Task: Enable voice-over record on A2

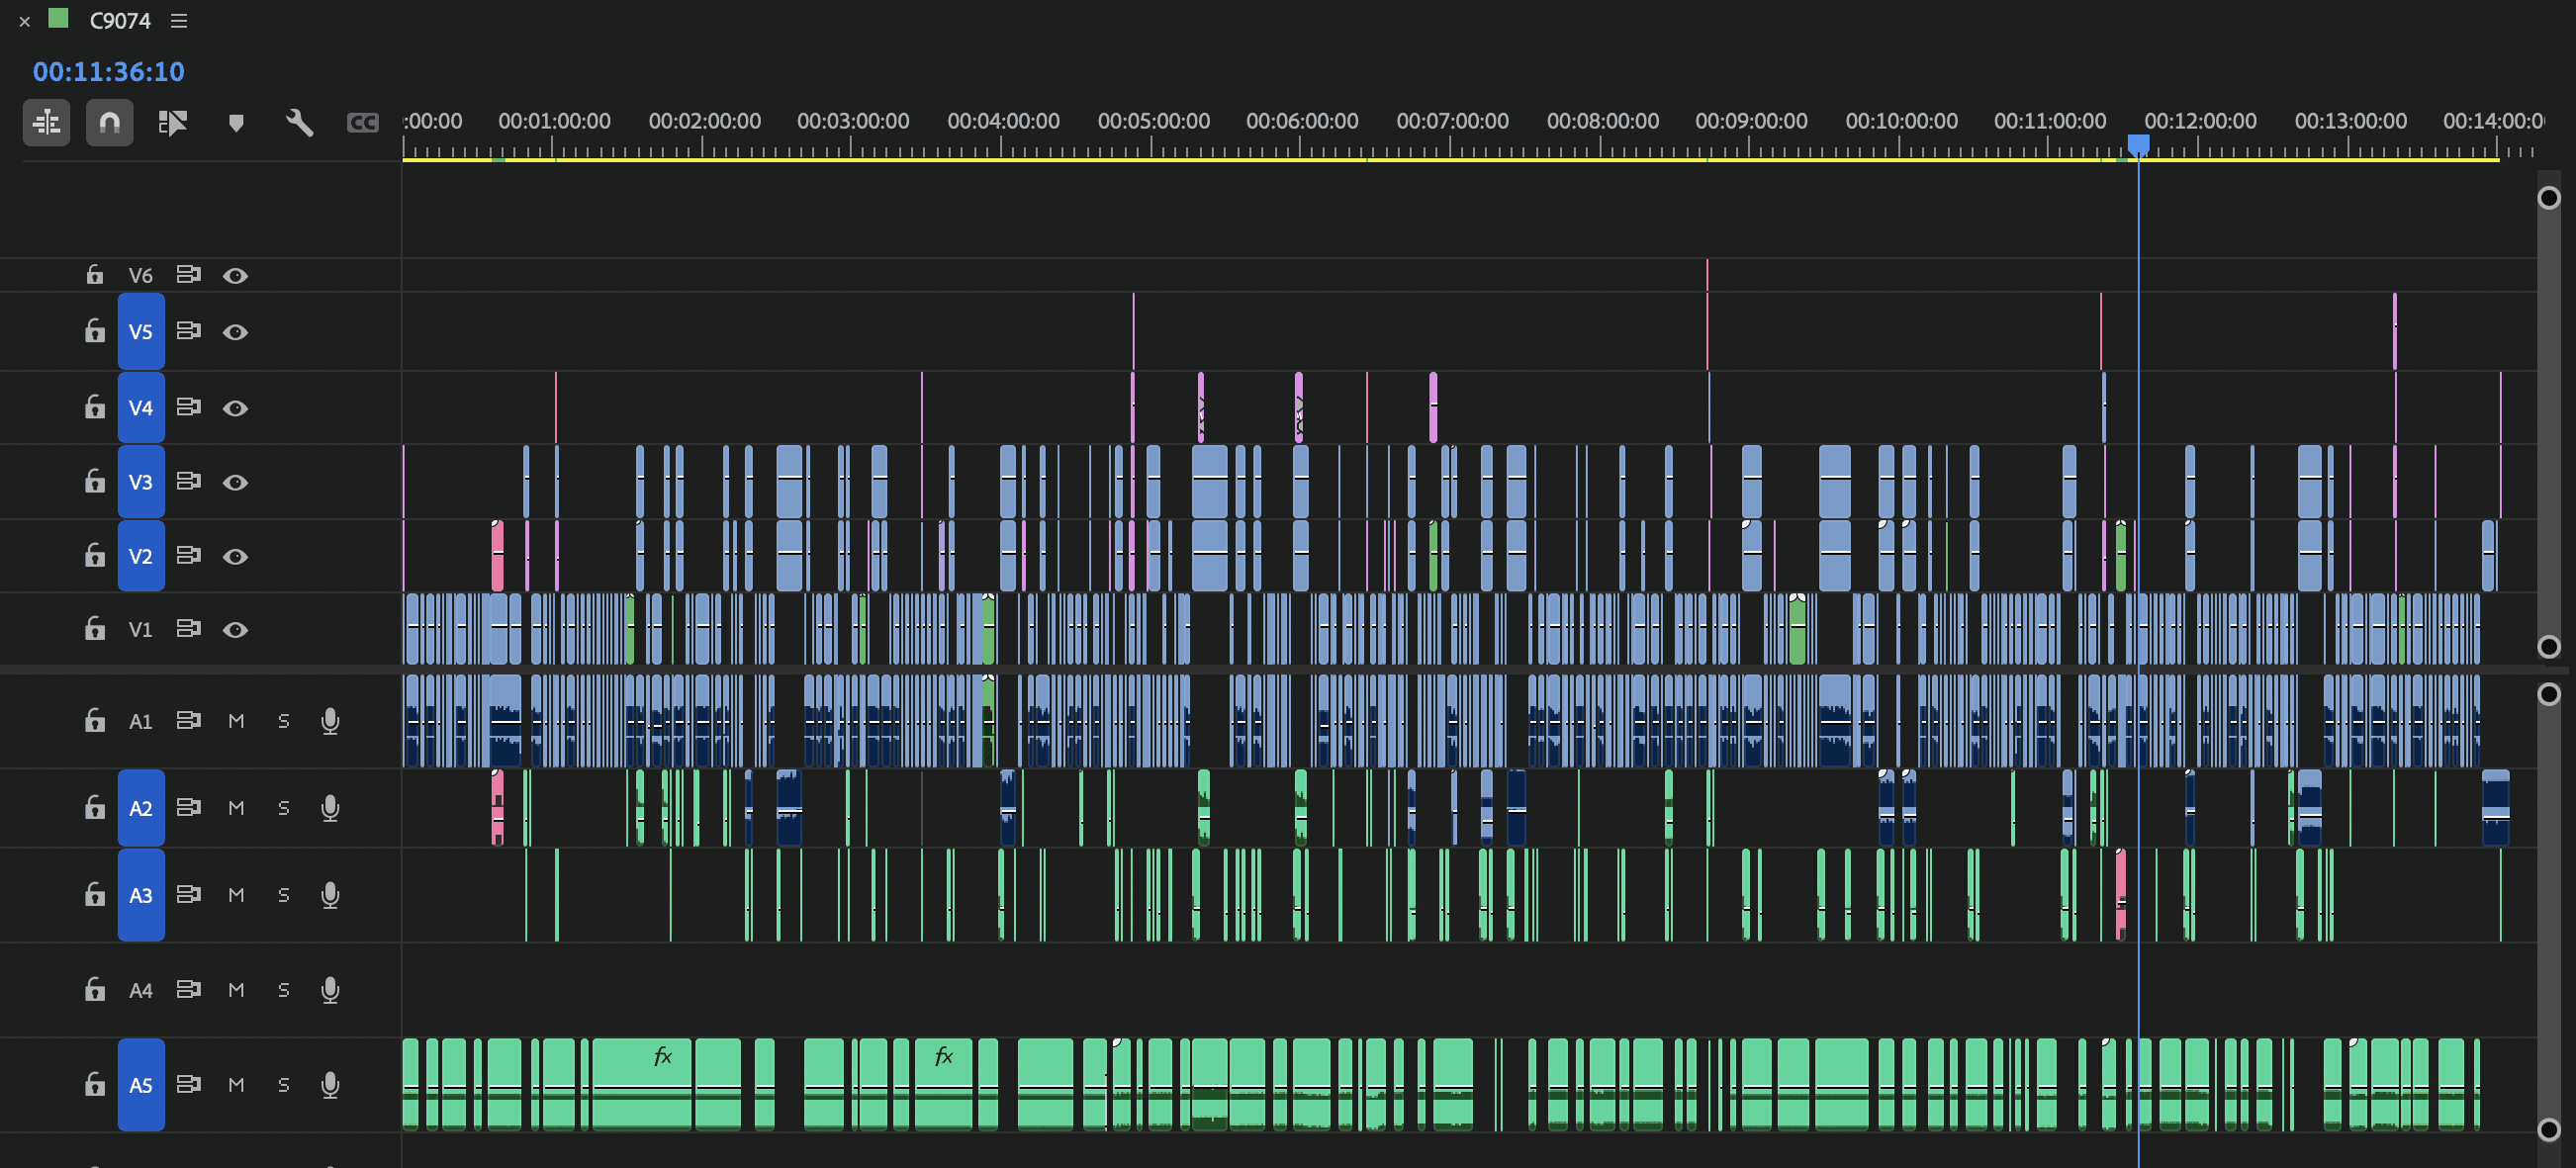Action: (330, 808)
